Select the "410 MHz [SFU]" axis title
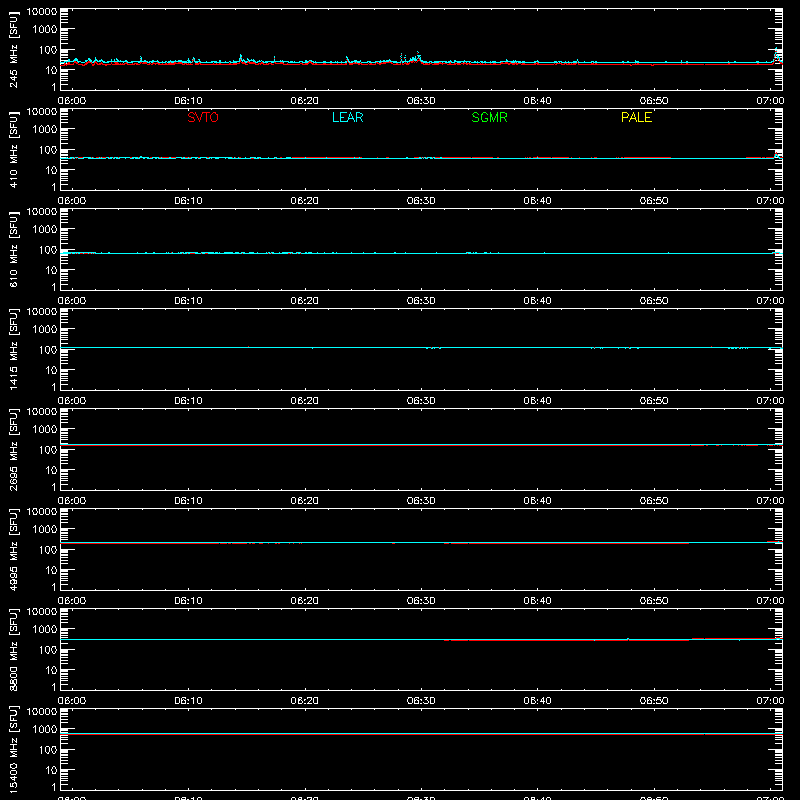 [x=13, y=149]
